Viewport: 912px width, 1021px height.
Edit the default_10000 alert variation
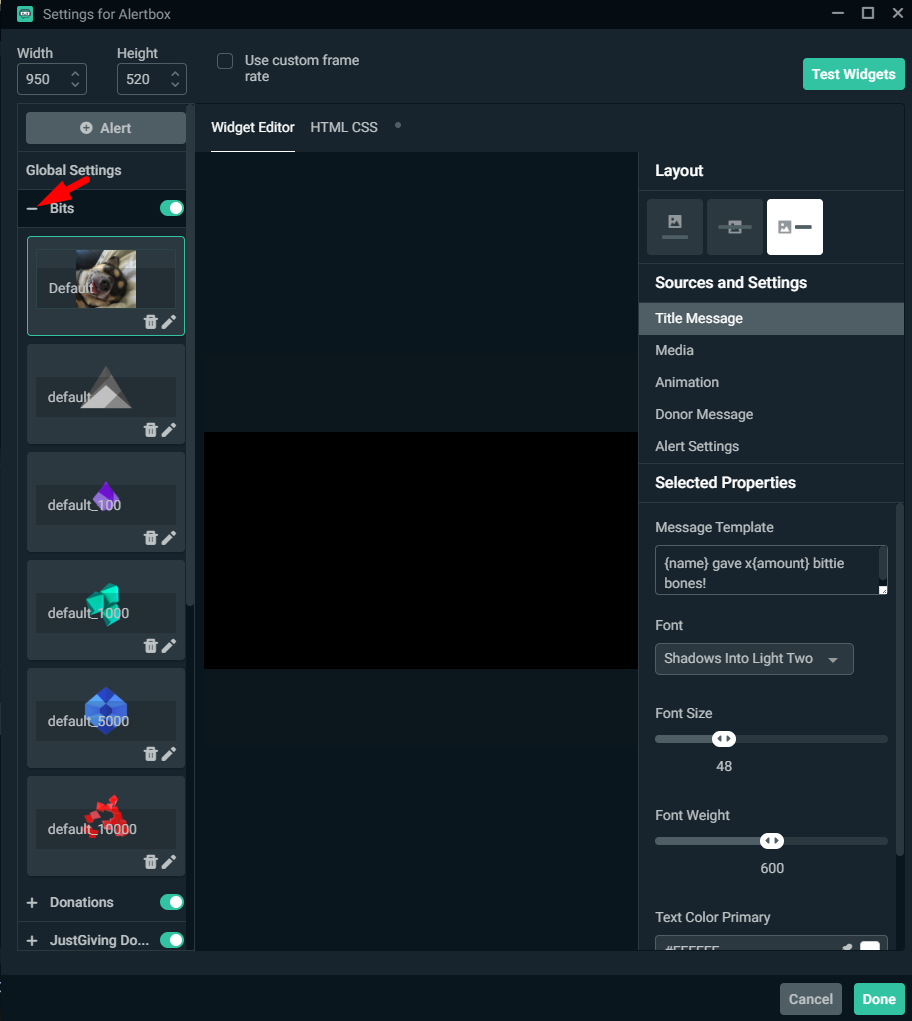169,862
